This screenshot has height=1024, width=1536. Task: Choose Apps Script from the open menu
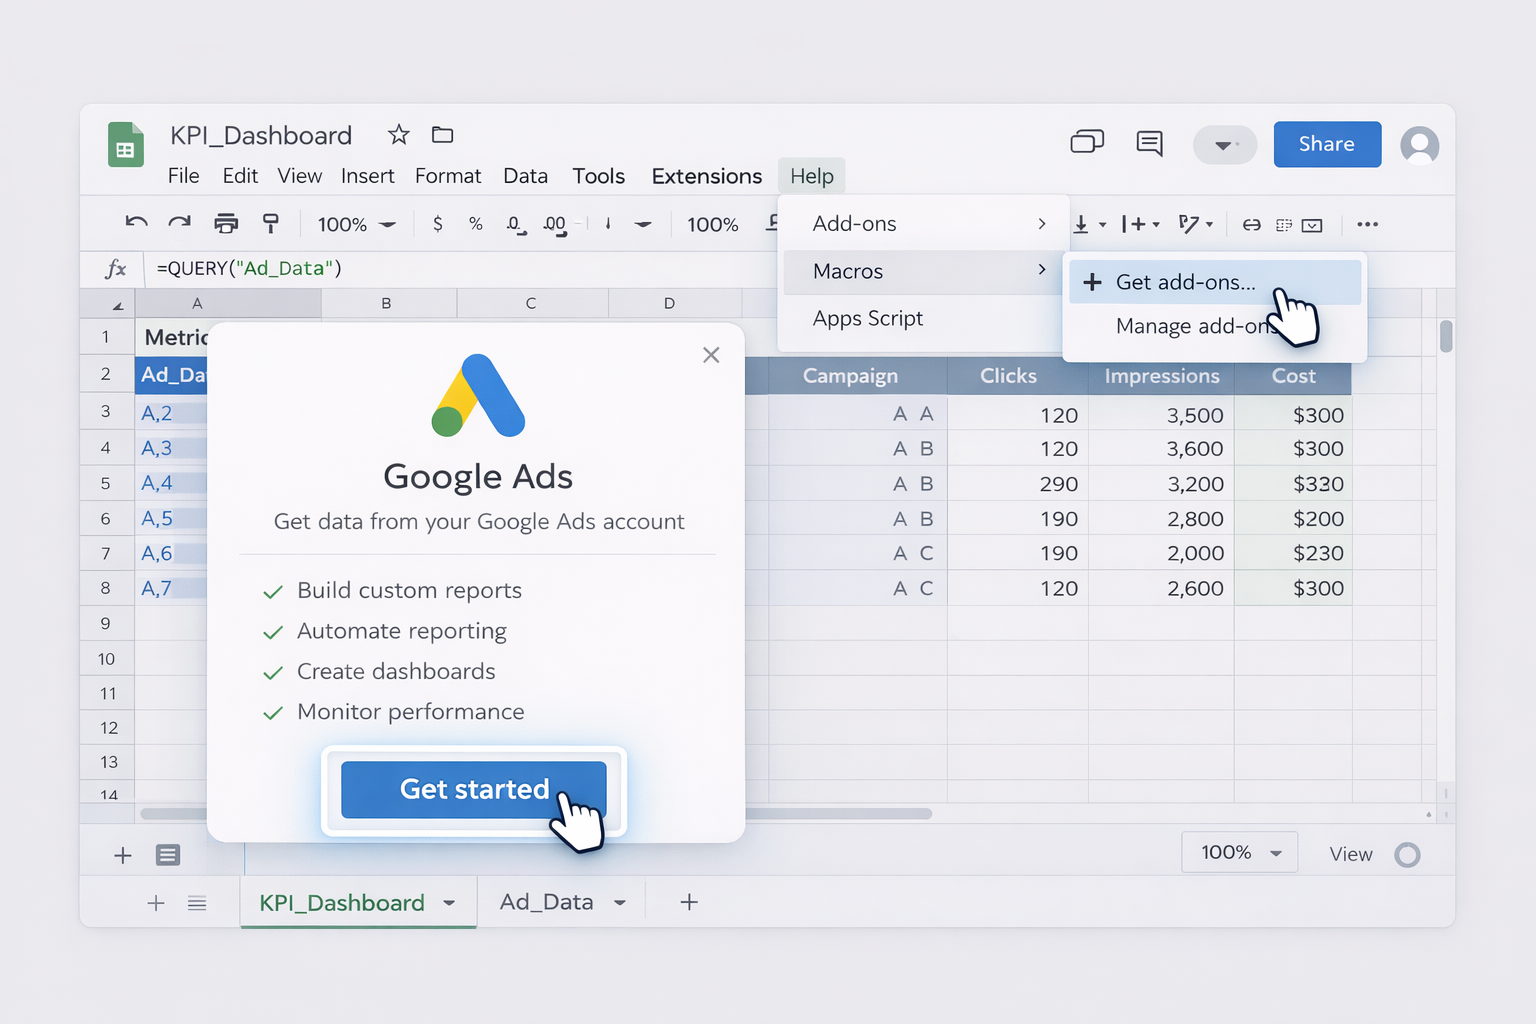[x=868, y=318]
